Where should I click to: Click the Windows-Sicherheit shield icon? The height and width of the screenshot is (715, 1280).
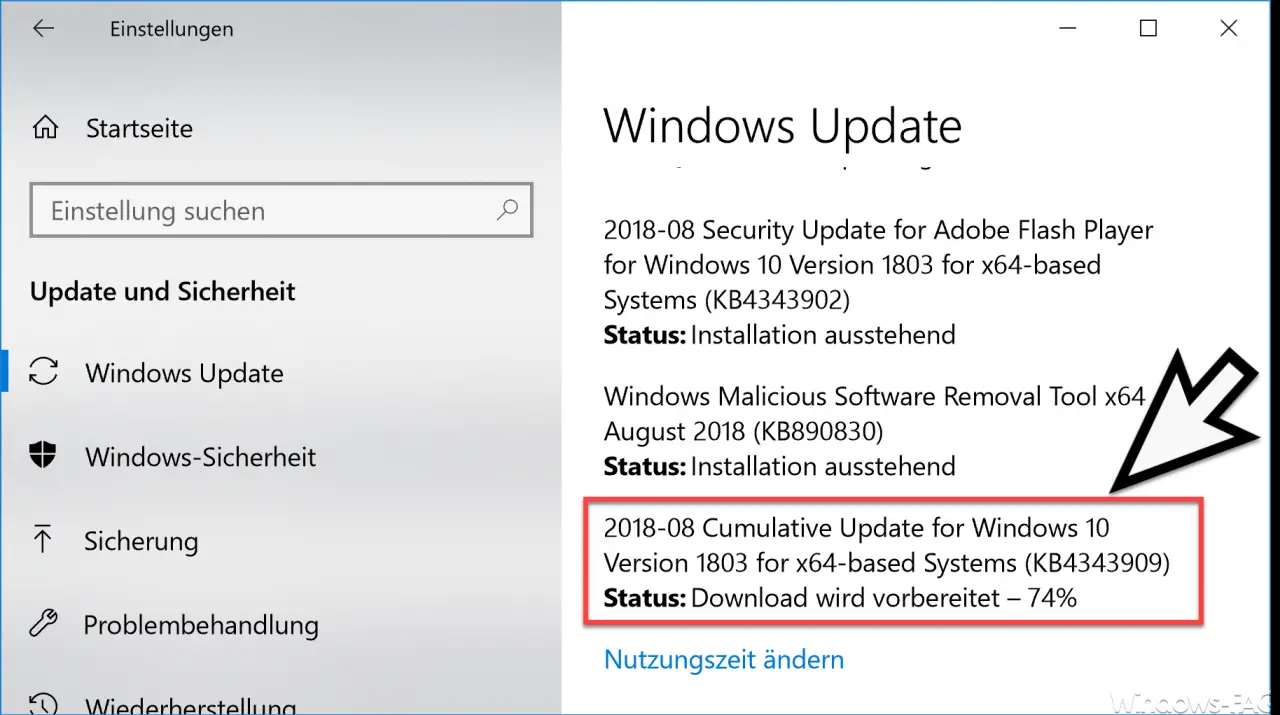[43, 457]
